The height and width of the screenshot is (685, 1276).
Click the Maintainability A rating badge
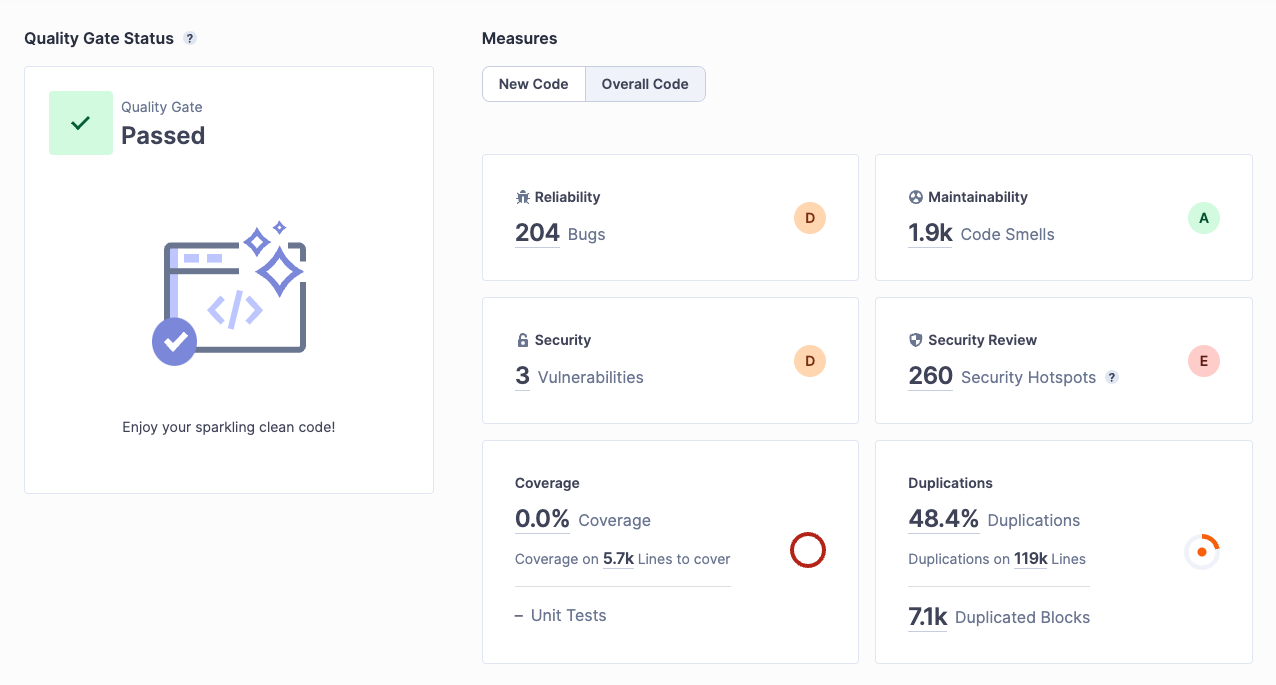tap(1204, 218)
